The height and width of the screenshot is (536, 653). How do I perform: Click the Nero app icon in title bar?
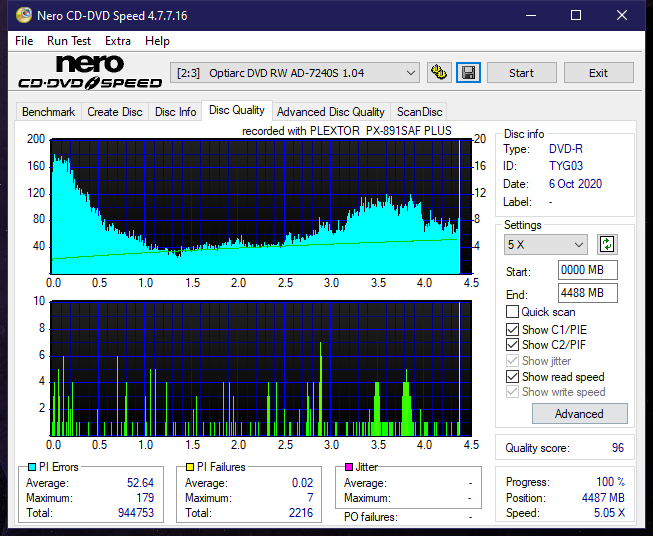point(24,15)
